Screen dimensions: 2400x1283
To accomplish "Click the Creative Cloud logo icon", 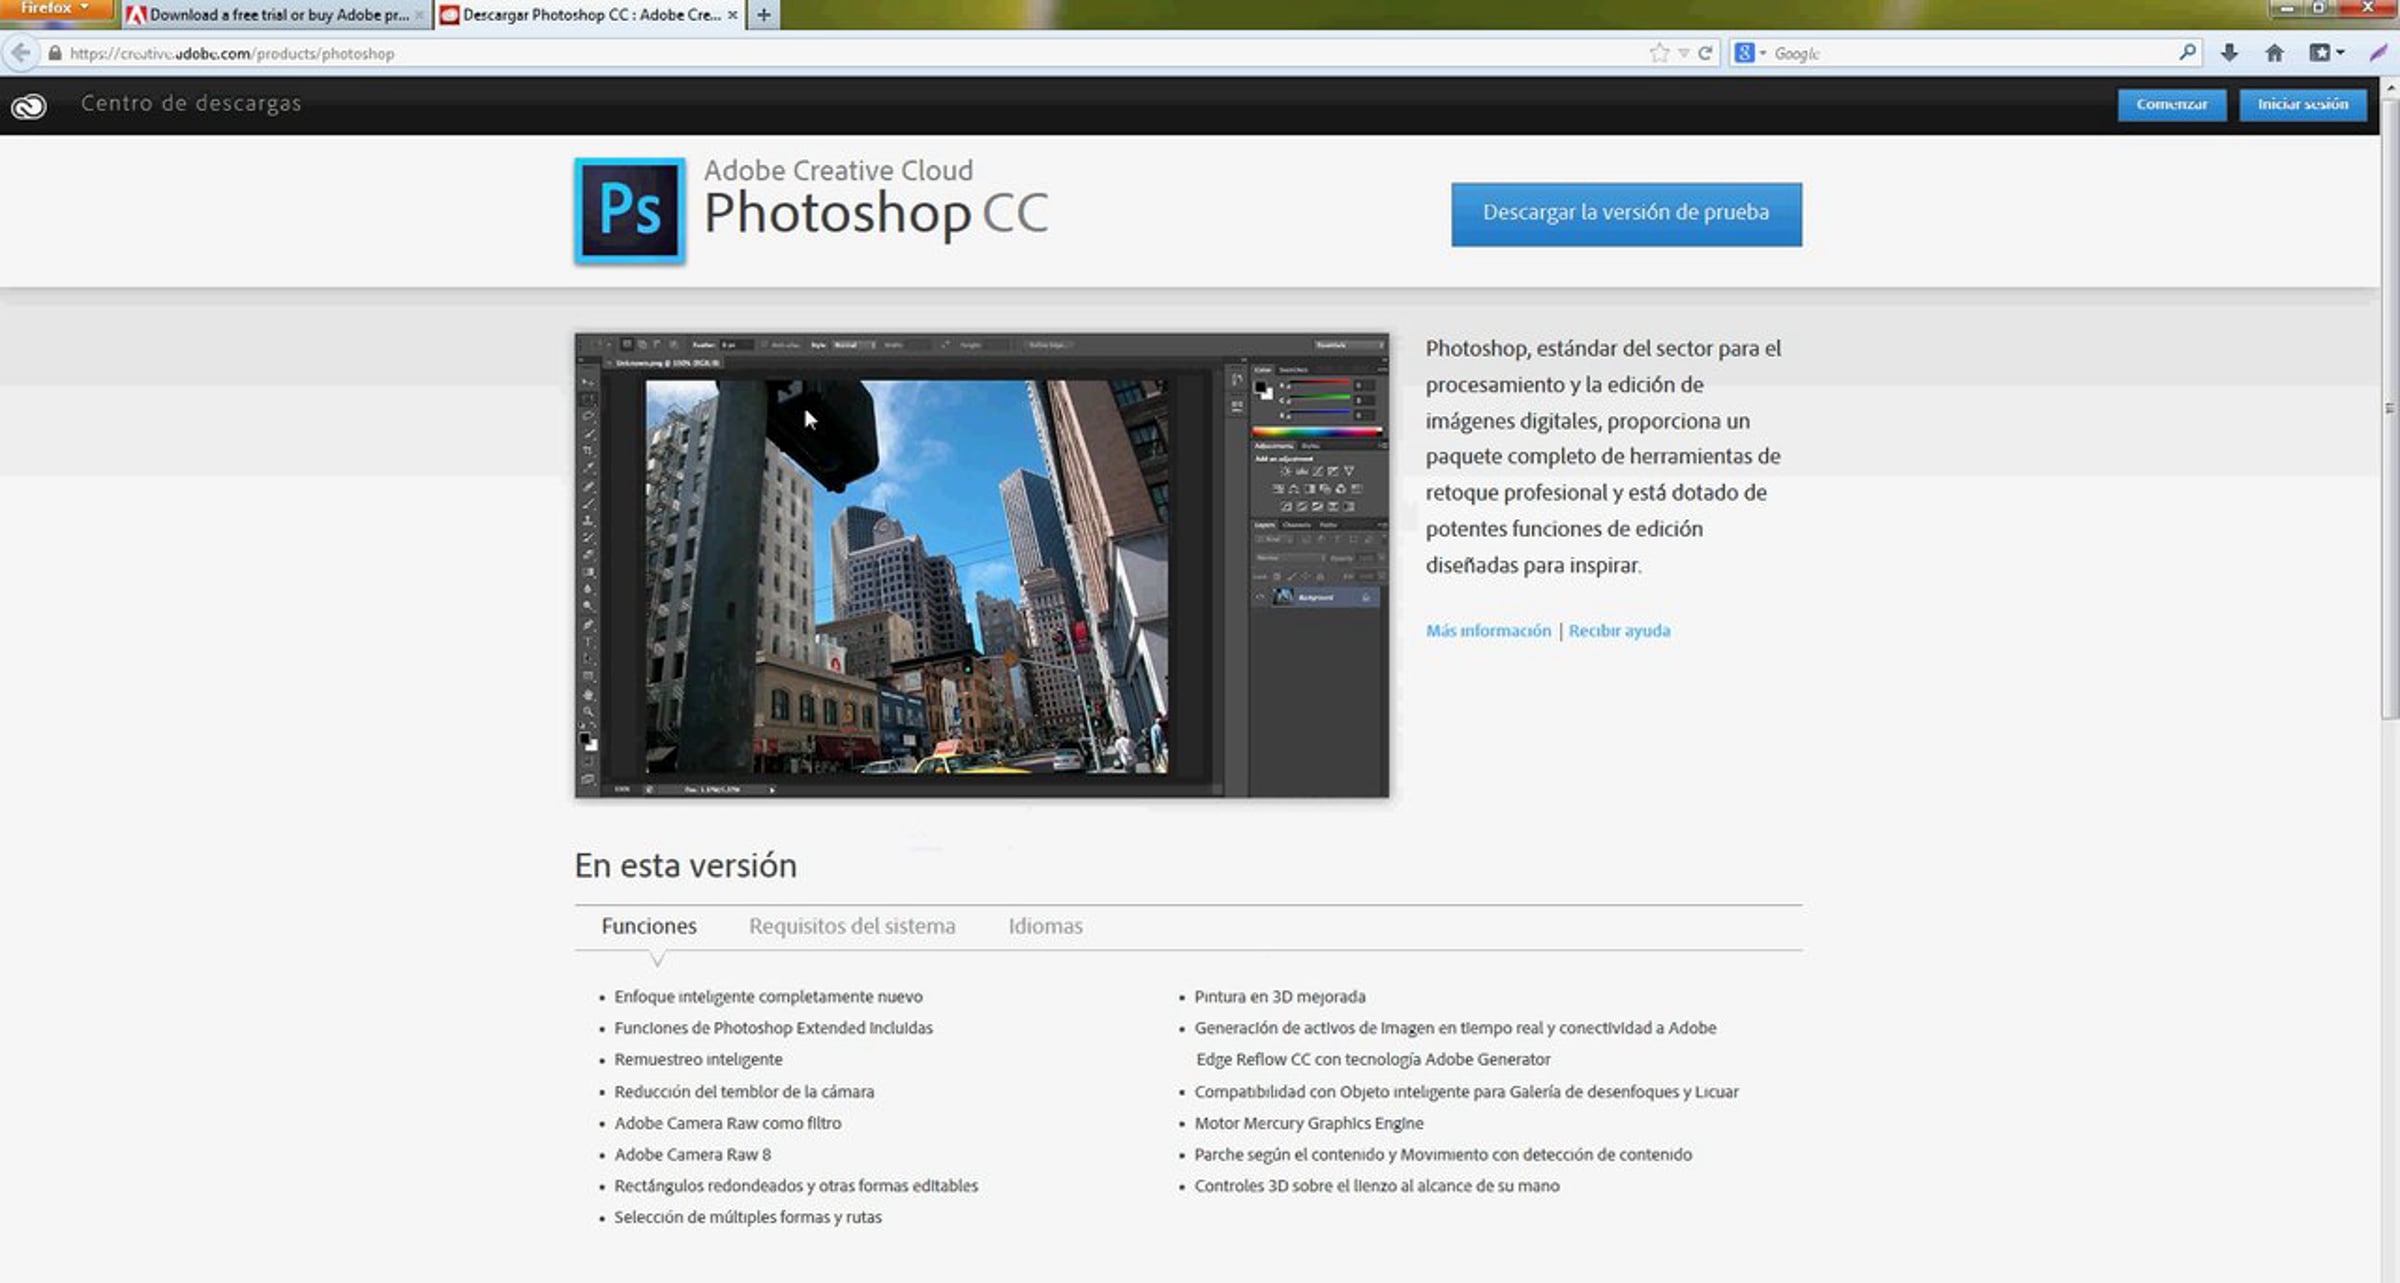I will [29, 105].
